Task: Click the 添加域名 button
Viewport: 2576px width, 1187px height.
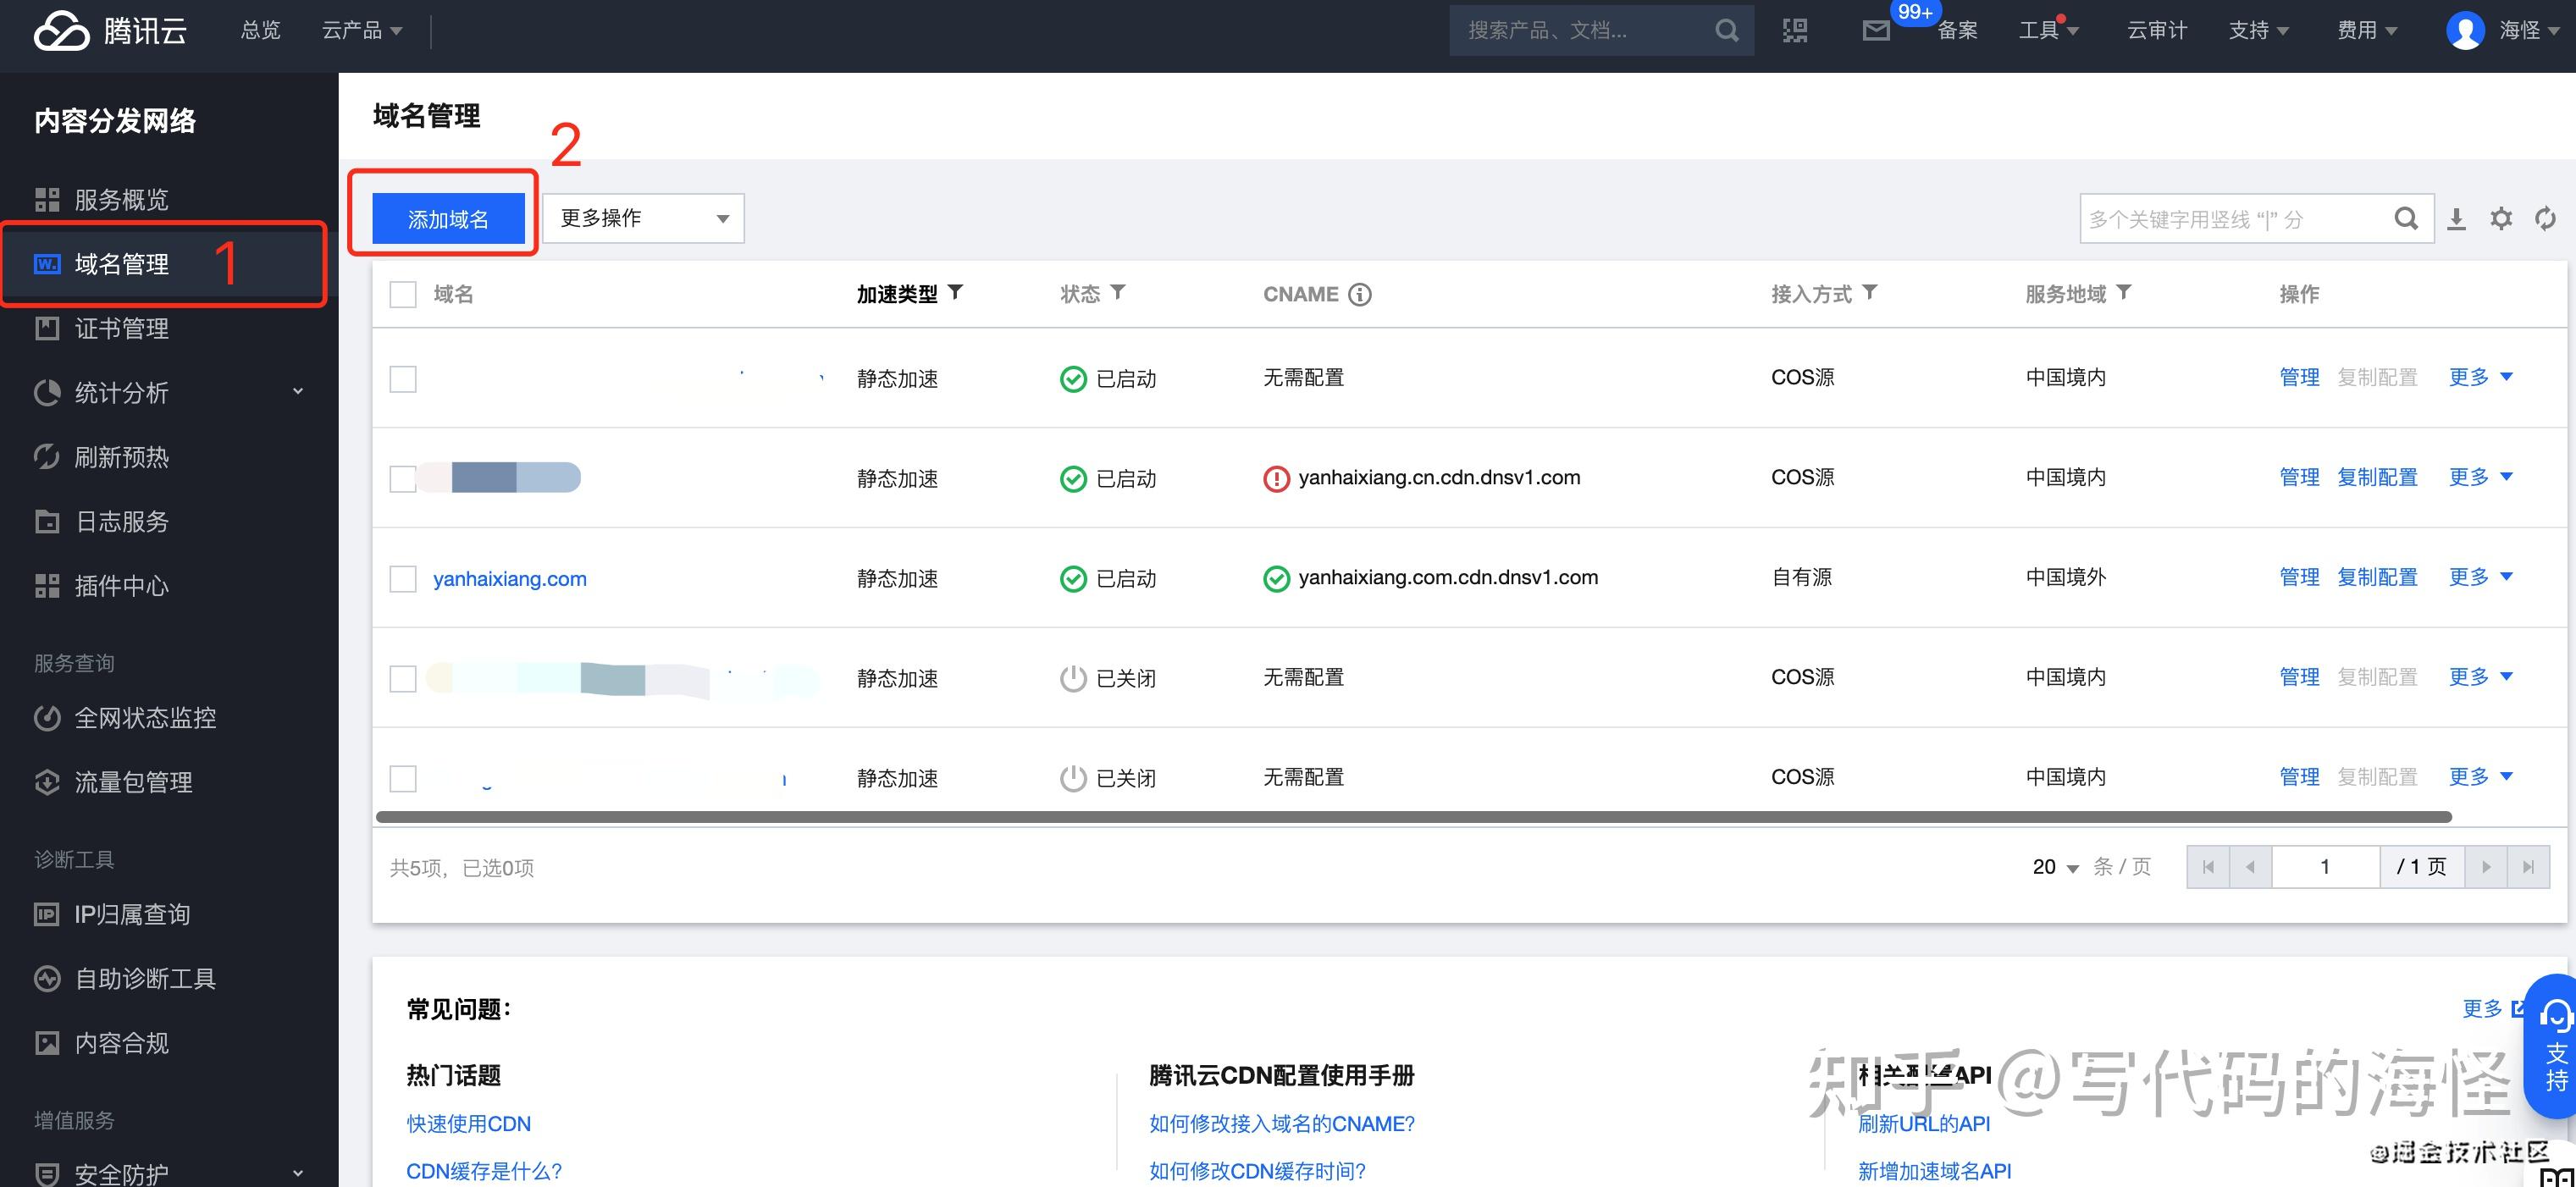Action: [x=446, y=218]
